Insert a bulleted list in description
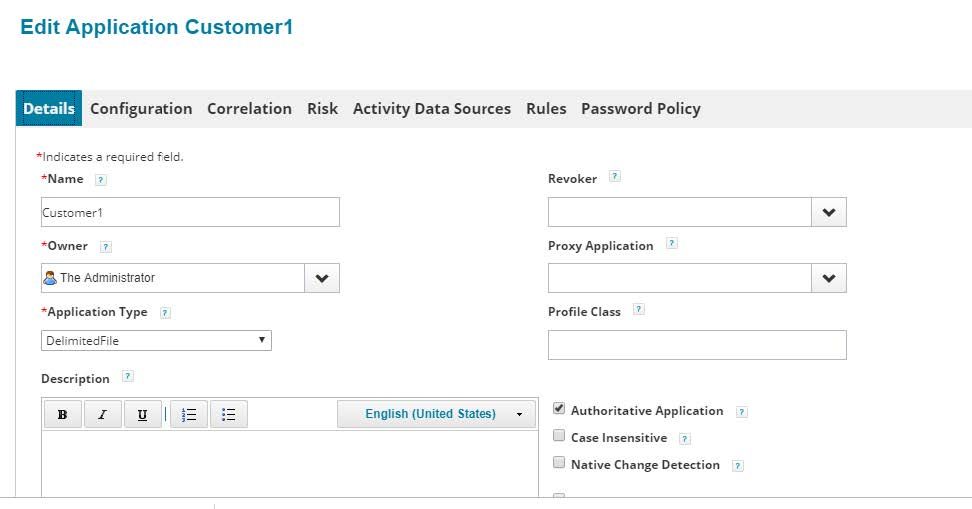This screenshot has height=509, width=972. click(228, 415)
